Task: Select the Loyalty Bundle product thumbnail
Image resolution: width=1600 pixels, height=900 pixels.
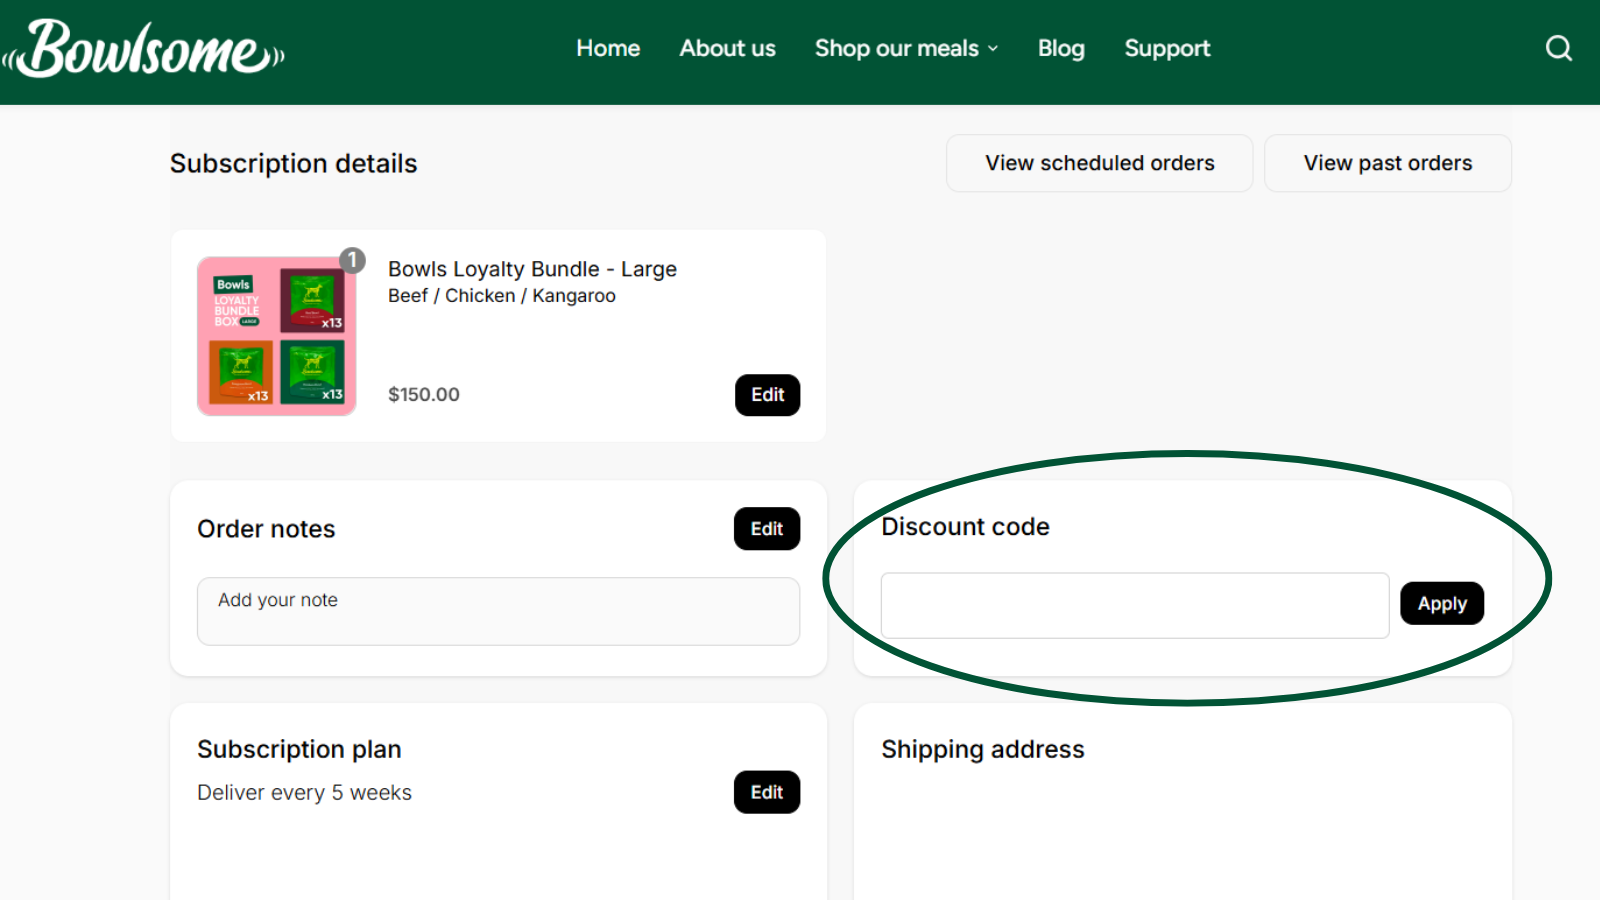Action: 277,336
